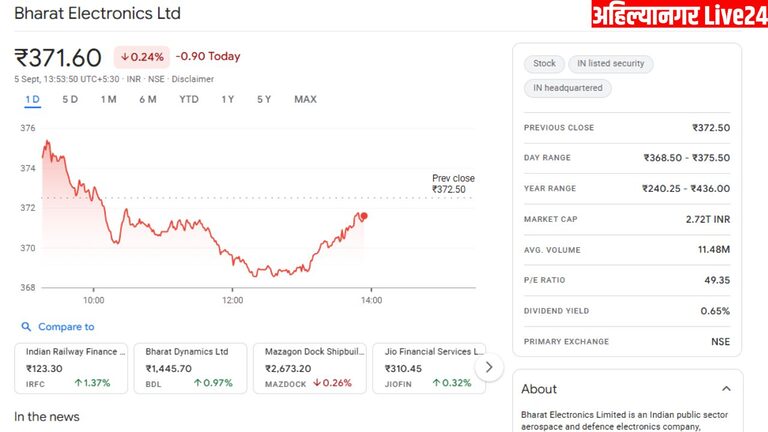This screenshot has height=432, width=768.
Task: Open the 5Y chart range
Action: pyautogui.click(x=264, y=99)
